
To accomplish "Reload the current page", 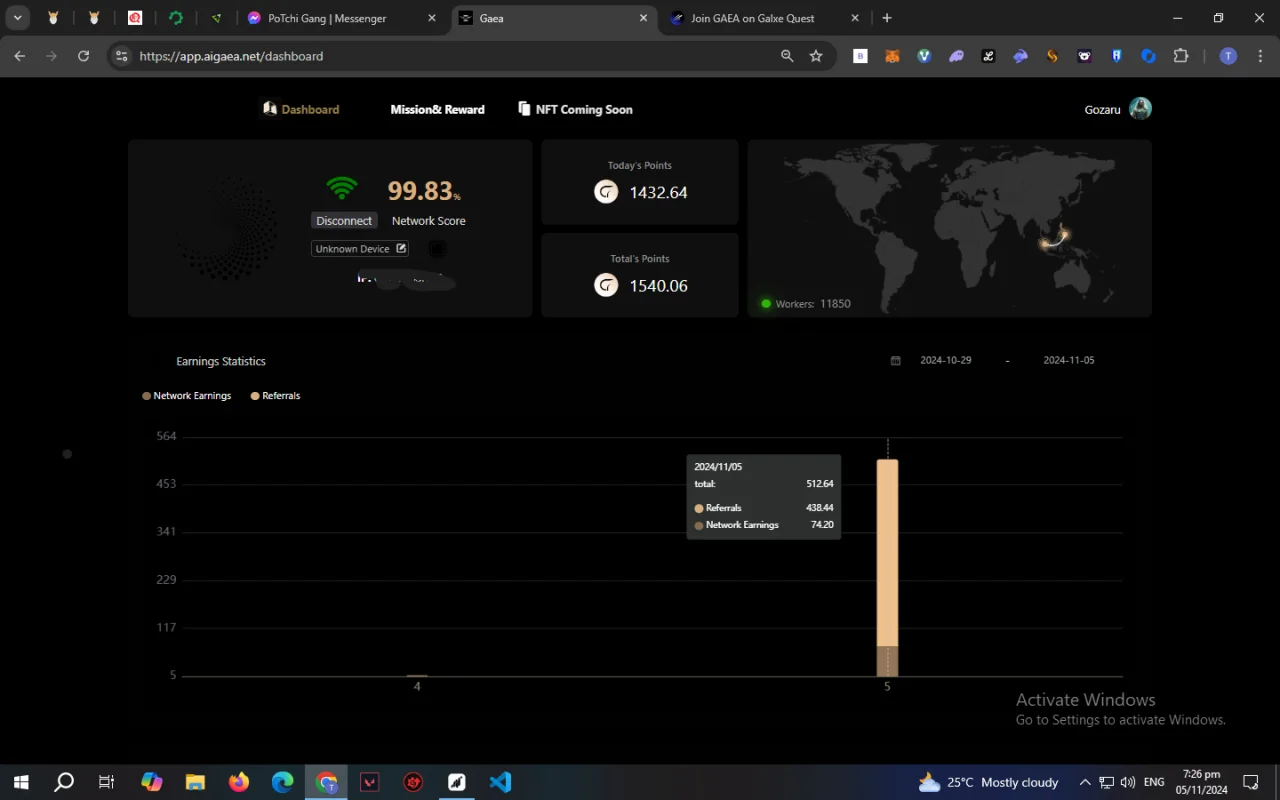I will click(84, 56).
